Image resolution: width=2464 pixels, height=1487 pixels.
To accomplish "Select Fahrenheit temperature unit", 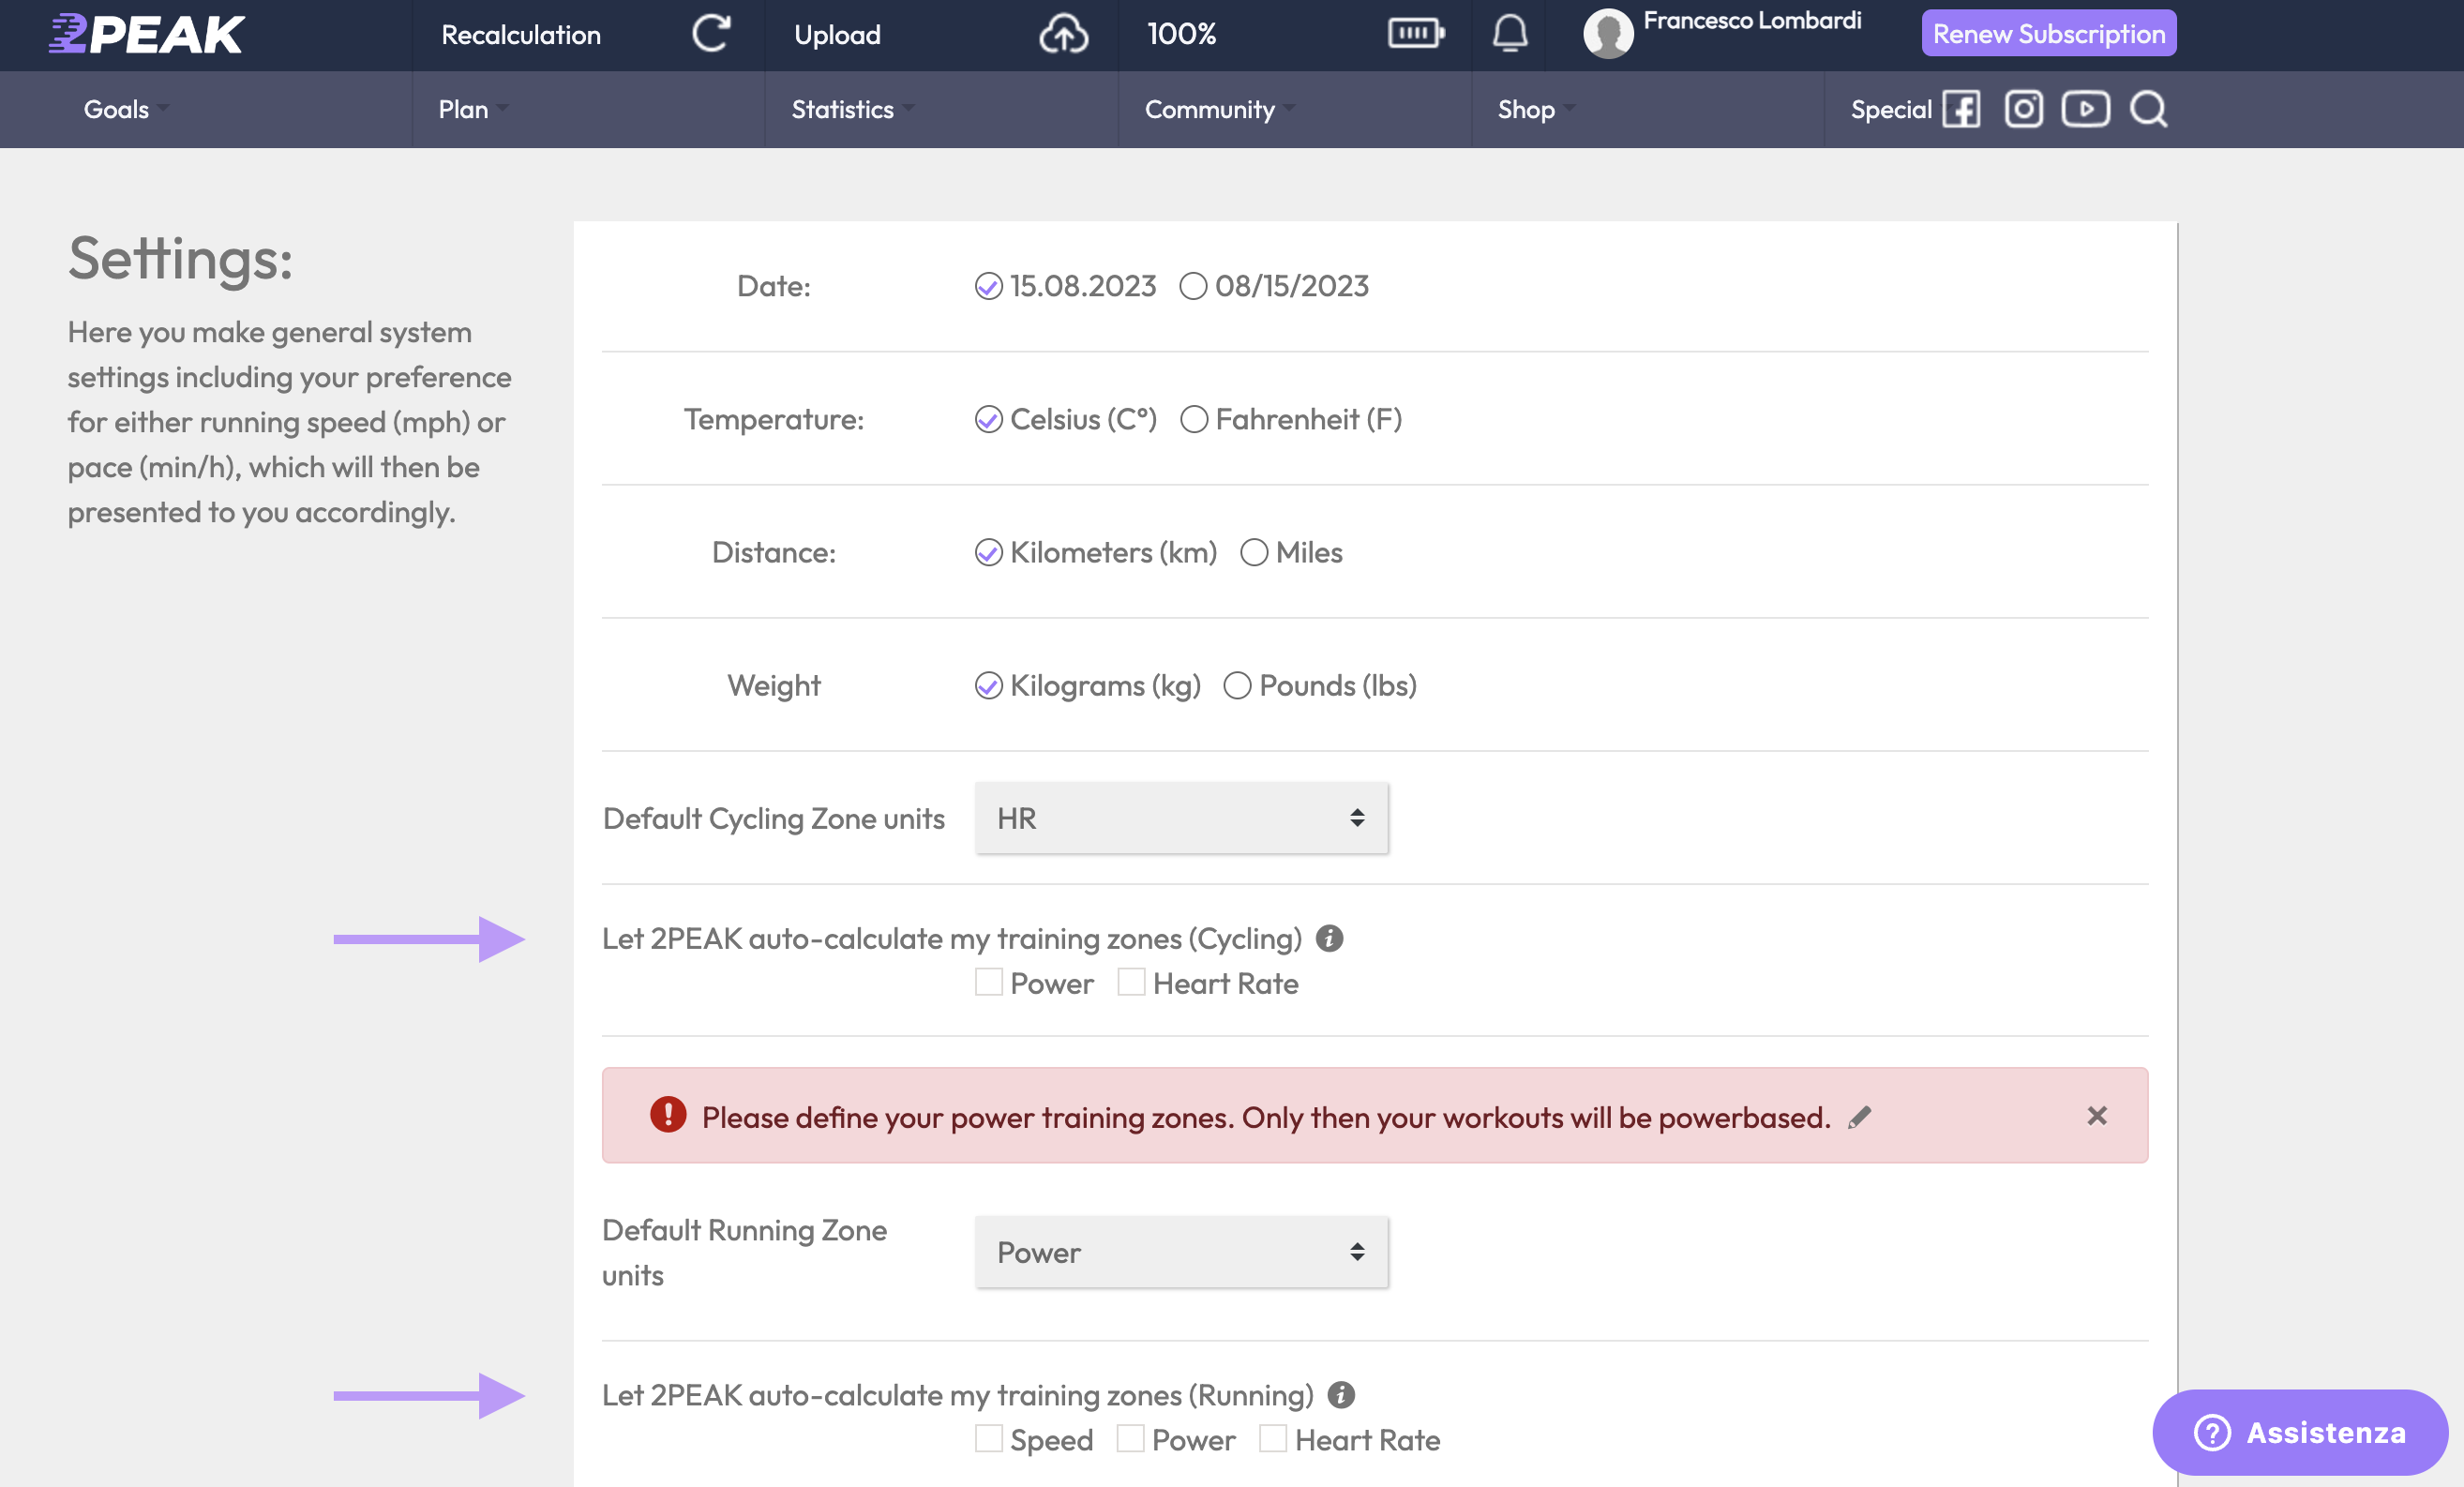I will [x=1194, y=419].
